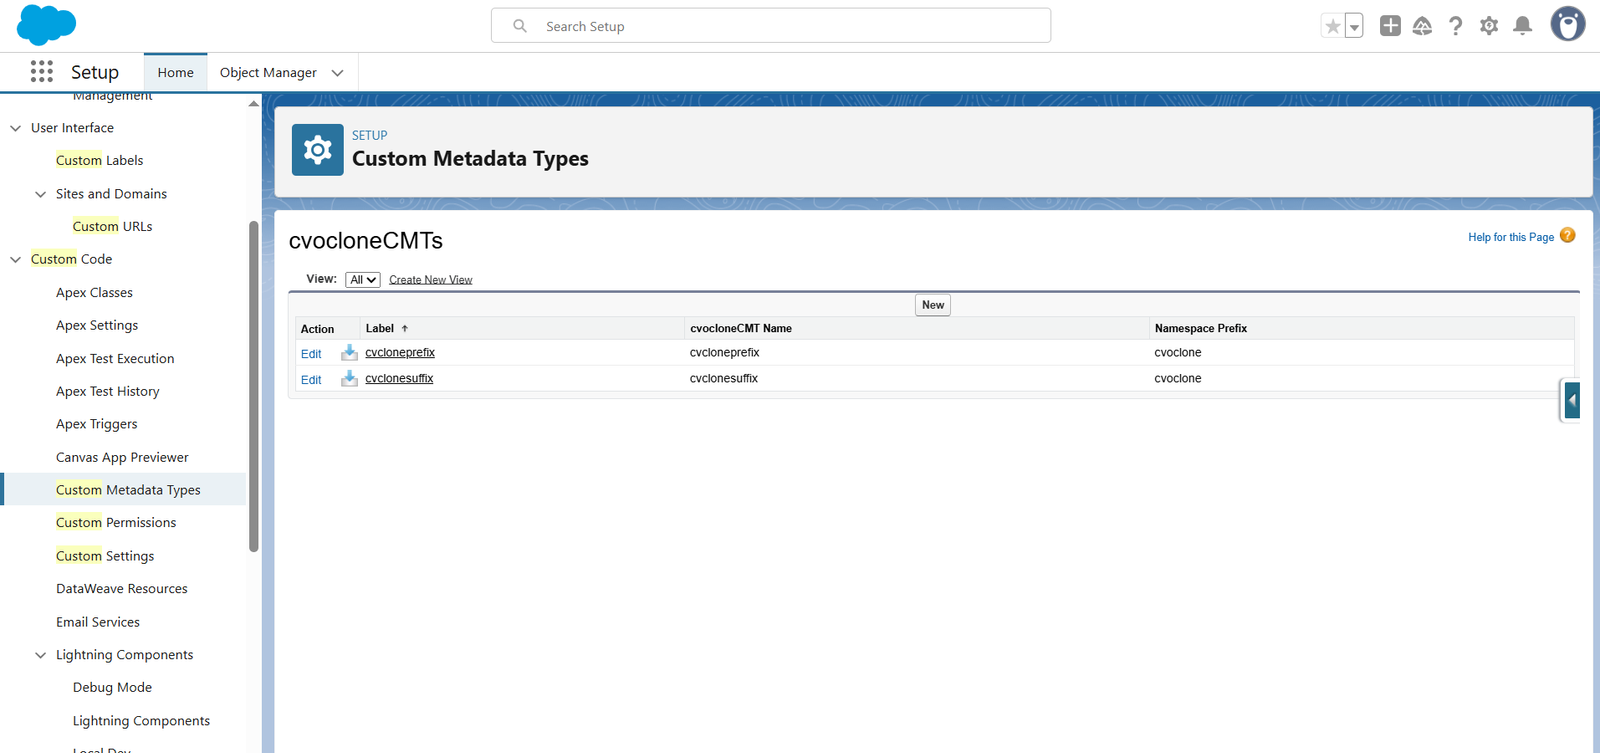View notifications bell icon

click(x=1522, y=26)
